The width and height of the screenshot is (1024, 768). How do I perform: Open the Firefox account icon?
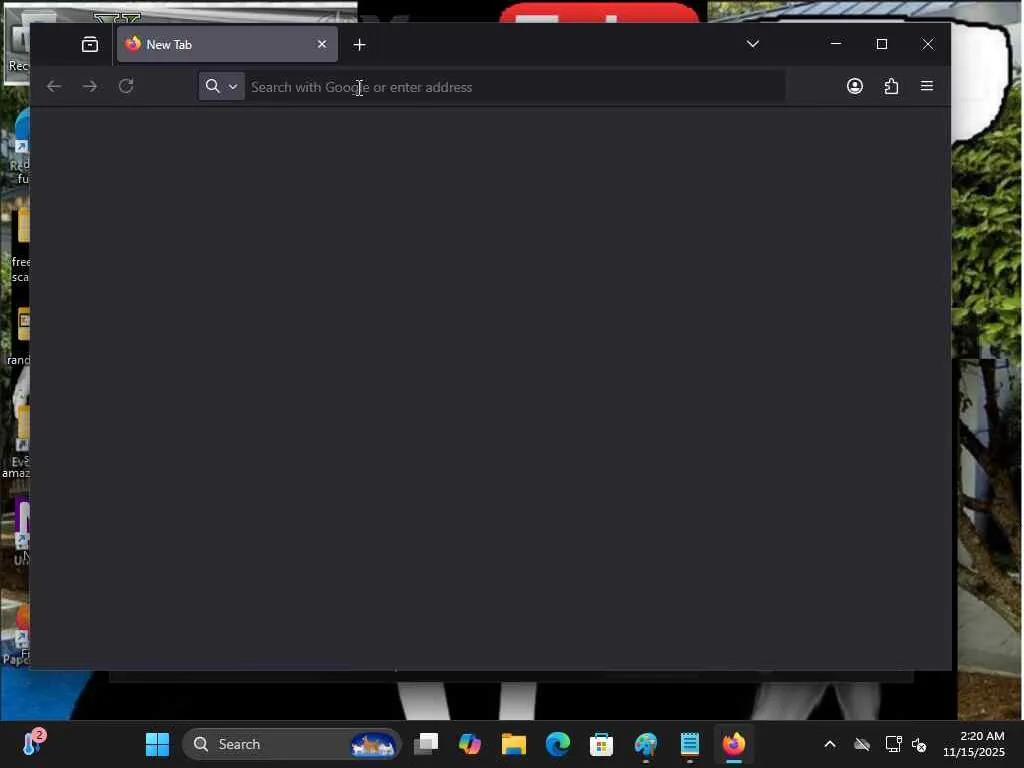(x=854, y=86)
